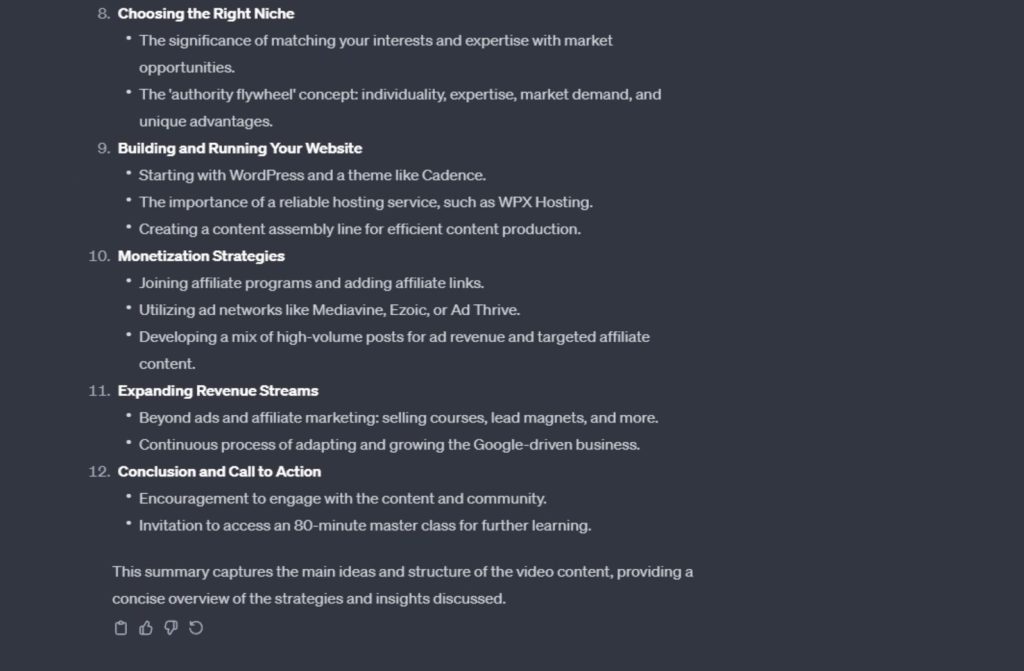The height and width of the screenshot is (671, 1024).
Task: Click the bullet about Google-driven business growth
Action: coord(389,445)
